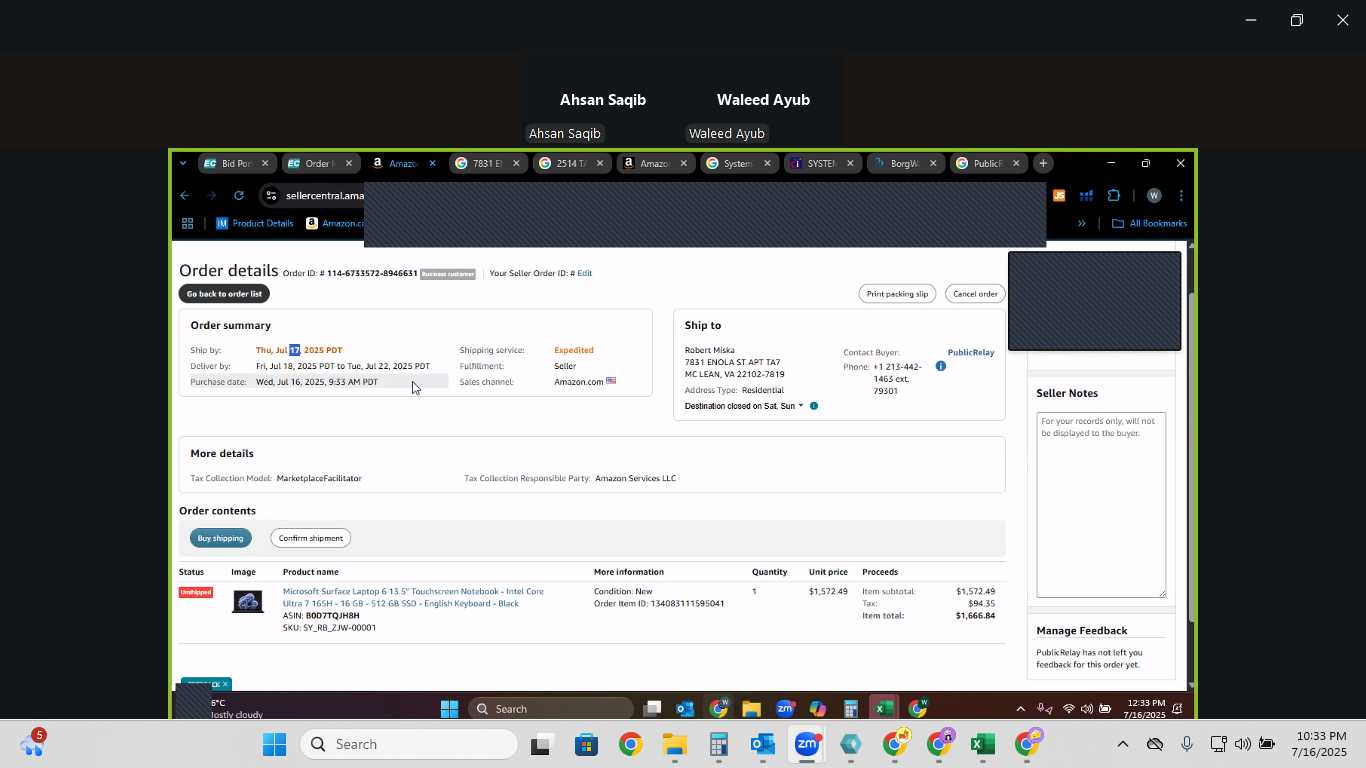Open the Chrome Extensions puzzle icon

tap(1114, 196)
